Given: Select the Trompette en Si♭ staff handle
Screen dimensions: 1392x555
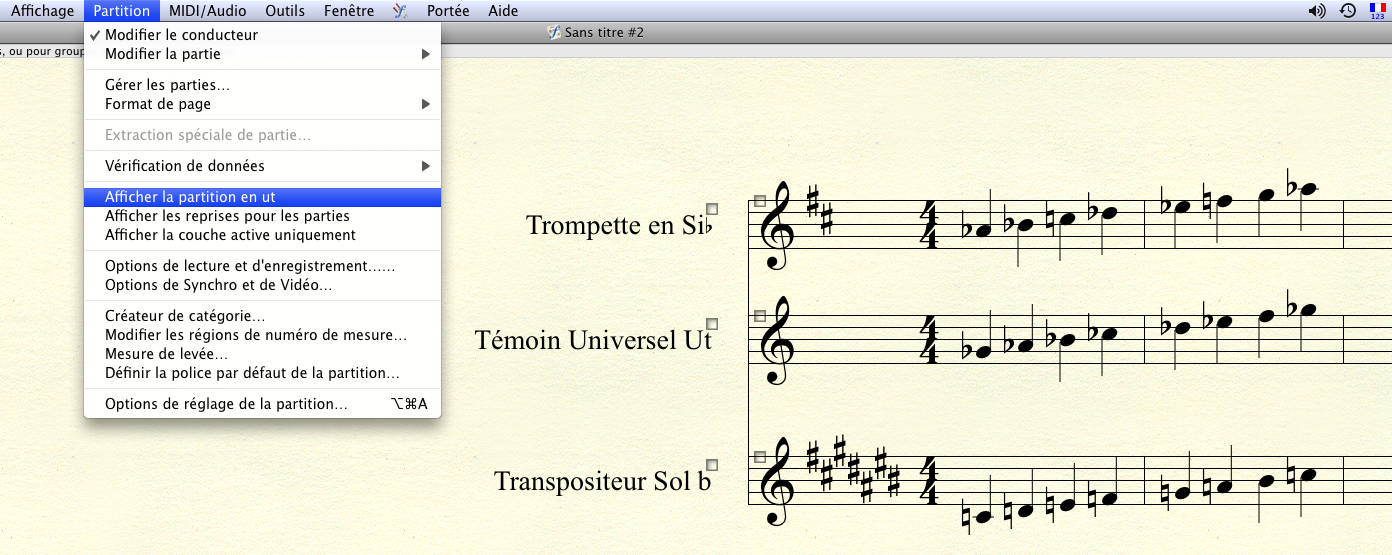Looking at the screenshot, I should [x=759, y=201].
